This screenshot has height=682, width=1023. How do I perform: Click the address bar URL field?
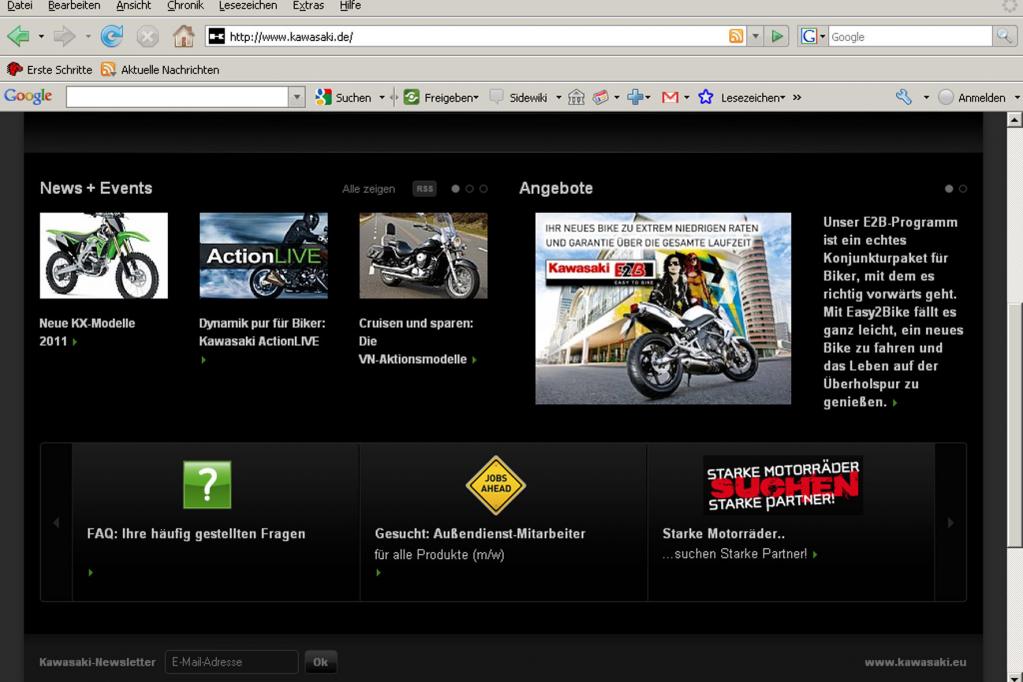tap(476, 37)
